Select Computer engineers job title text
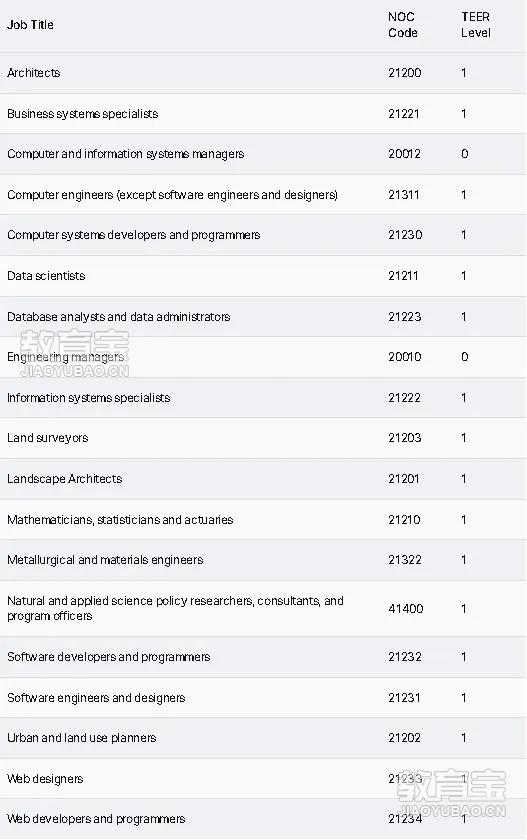527x840 pixels. (172, 194)
